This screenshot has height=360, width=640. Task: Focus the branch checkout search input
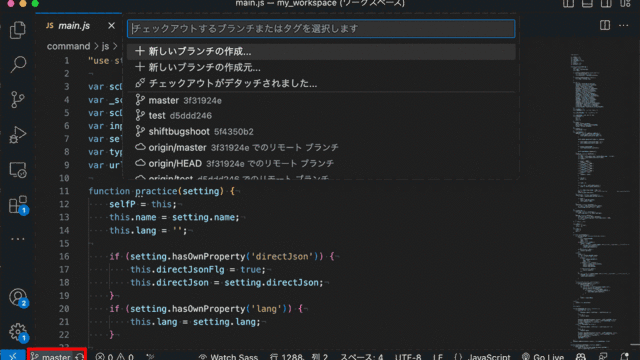321,29
